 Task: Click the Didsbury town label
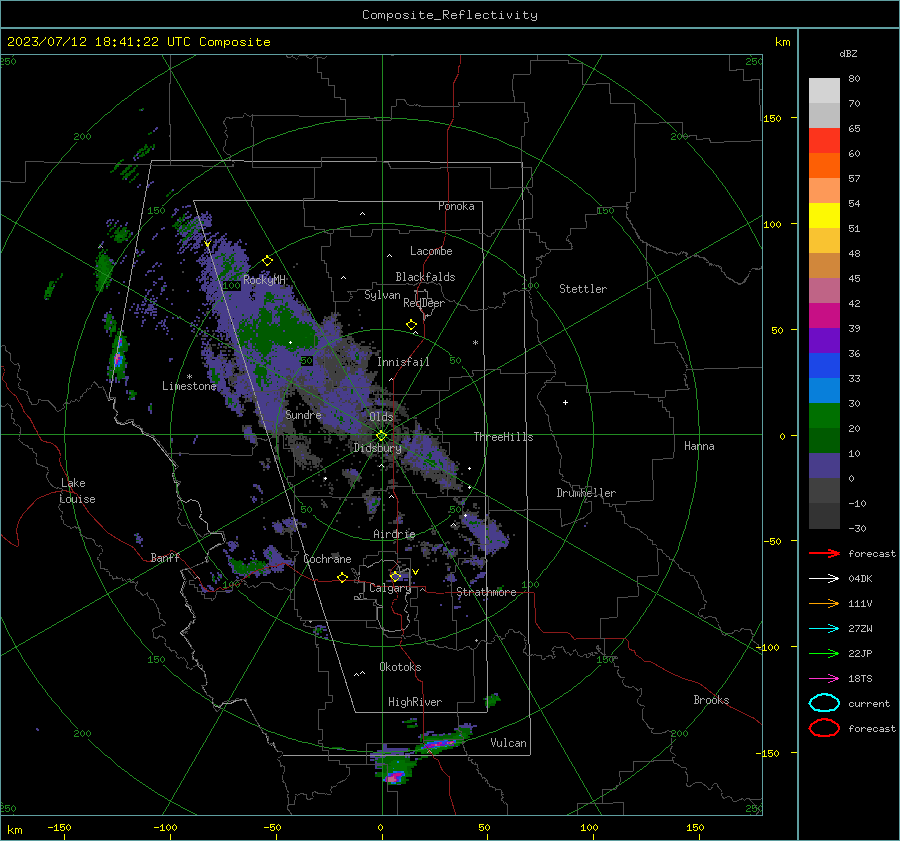tap(377, 448)
